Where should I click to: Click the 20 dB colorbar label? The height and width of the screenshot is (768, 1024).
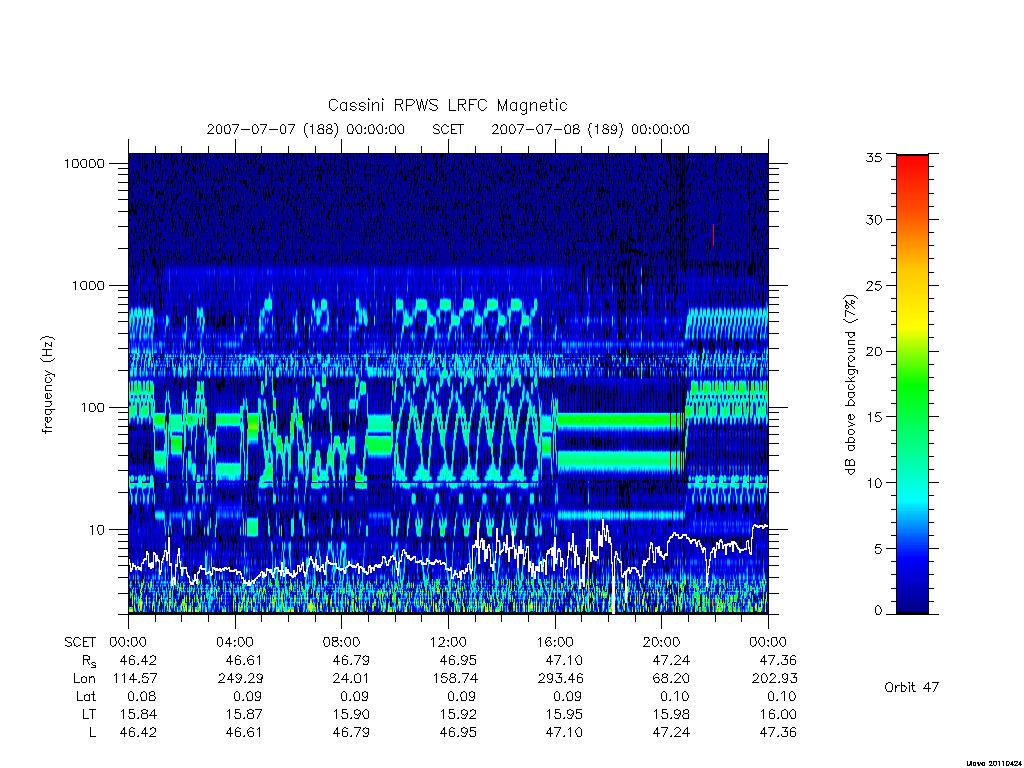click(873, 351)
